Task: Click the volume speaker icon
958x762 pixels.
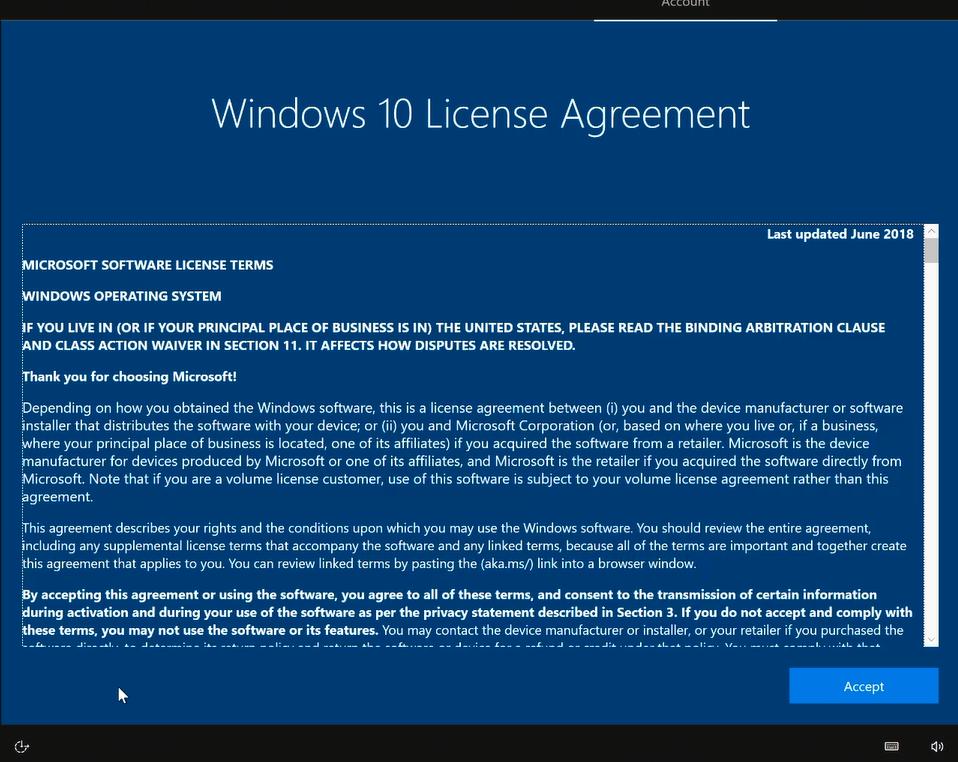Action: [x=937, y=746]
